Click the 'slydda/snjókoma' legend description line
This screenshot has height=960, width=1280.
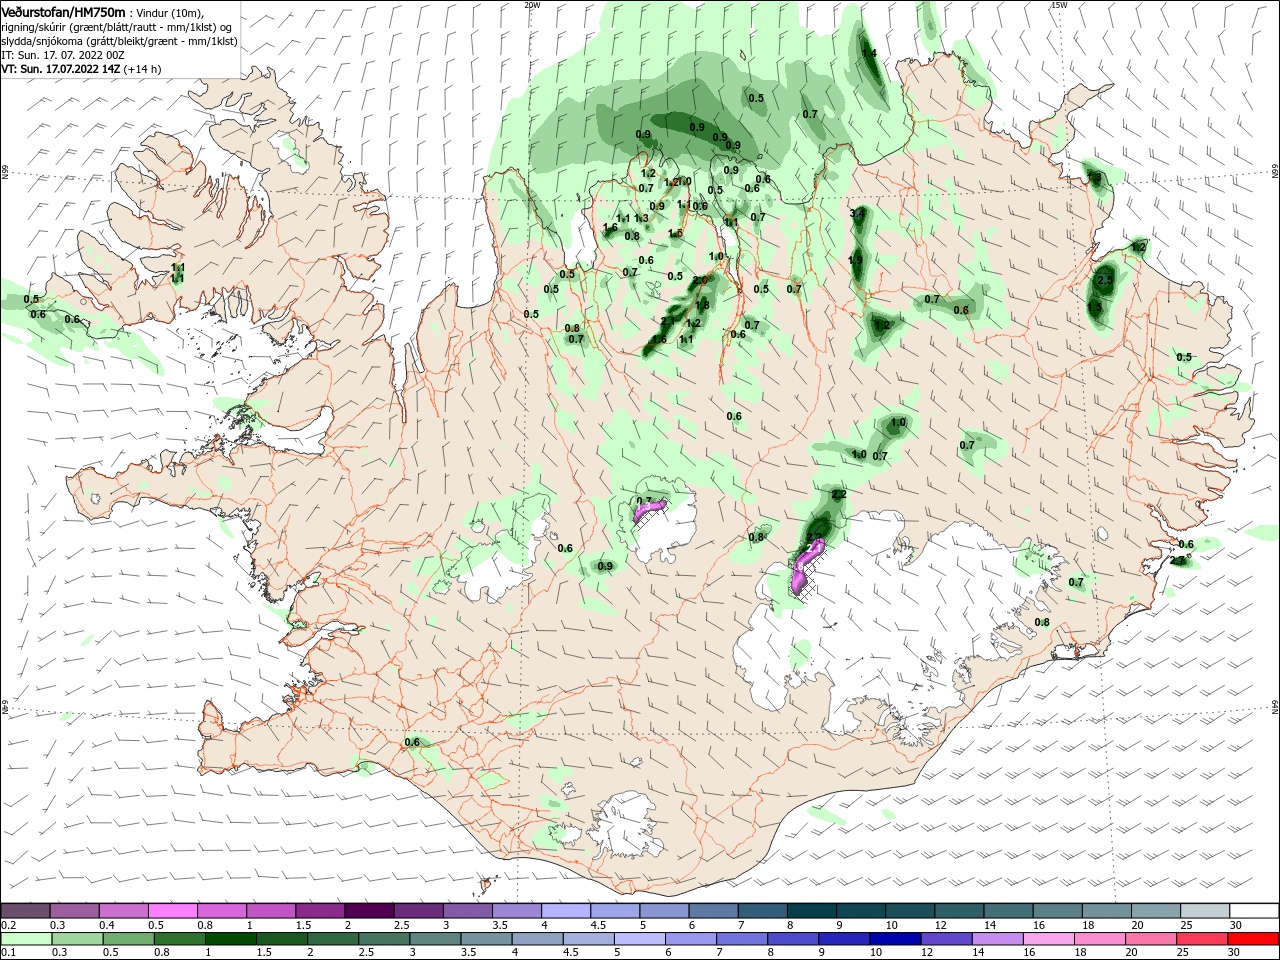[x=119, y=41]
